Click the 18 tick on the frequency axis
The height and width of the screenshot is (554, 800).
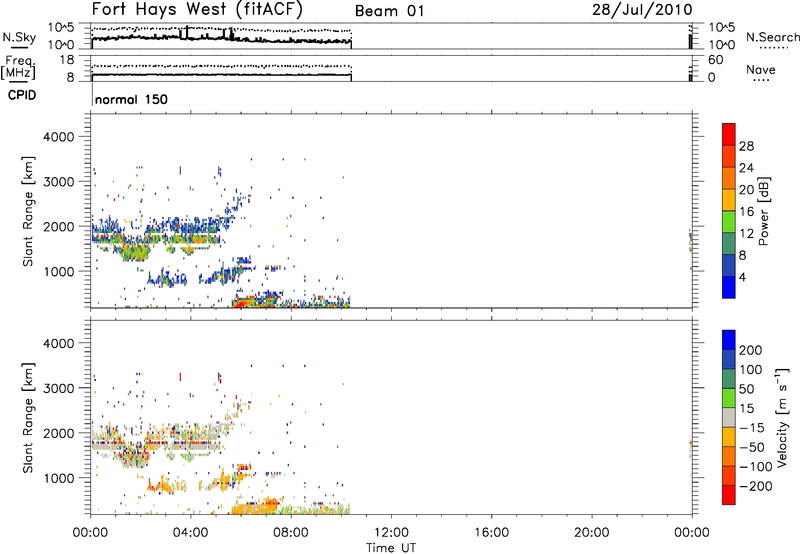click(67, 60)
